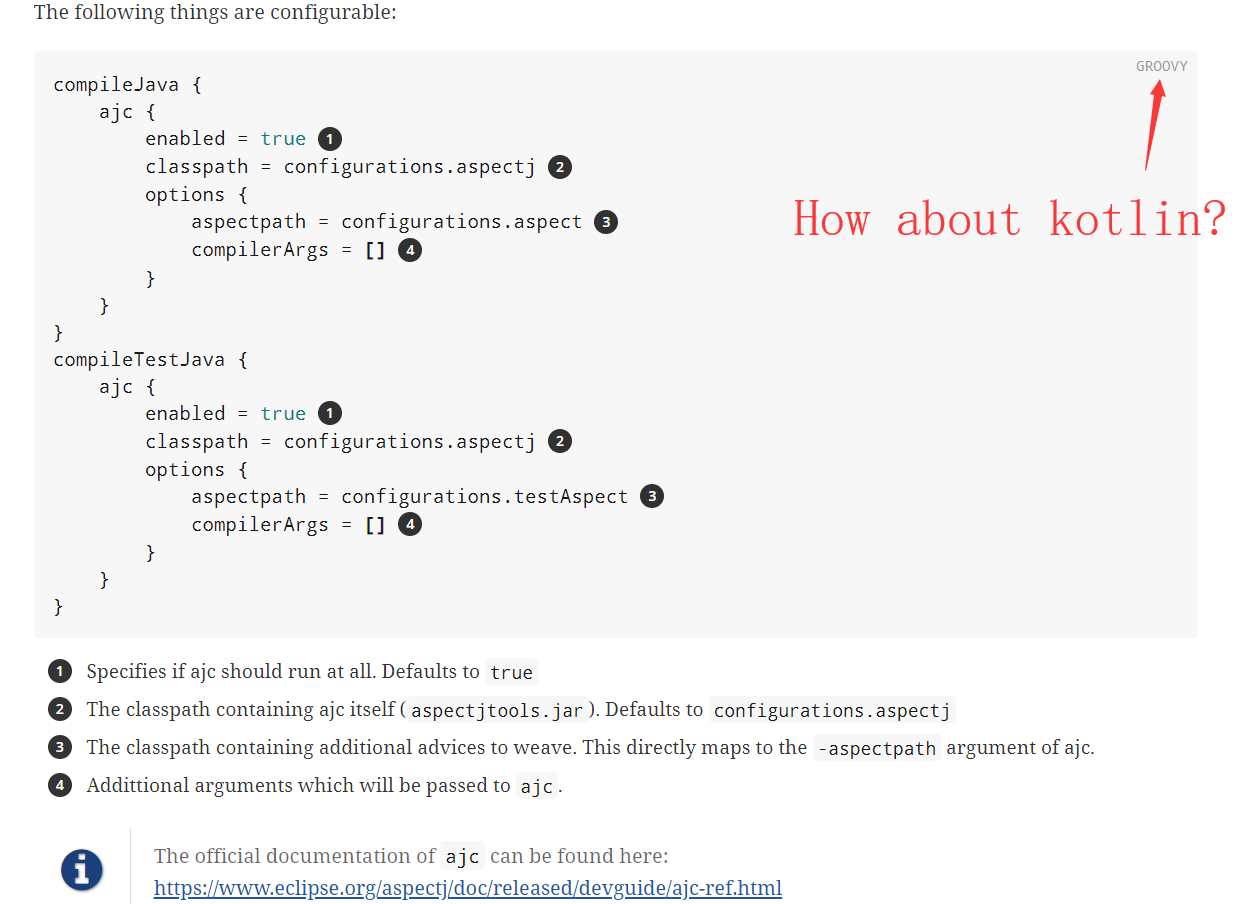The width and height of the screenshot is (1253, 904).
Task: Click numbered badge 4 before additional arguments explanation
Action: (x=60, y=785)
